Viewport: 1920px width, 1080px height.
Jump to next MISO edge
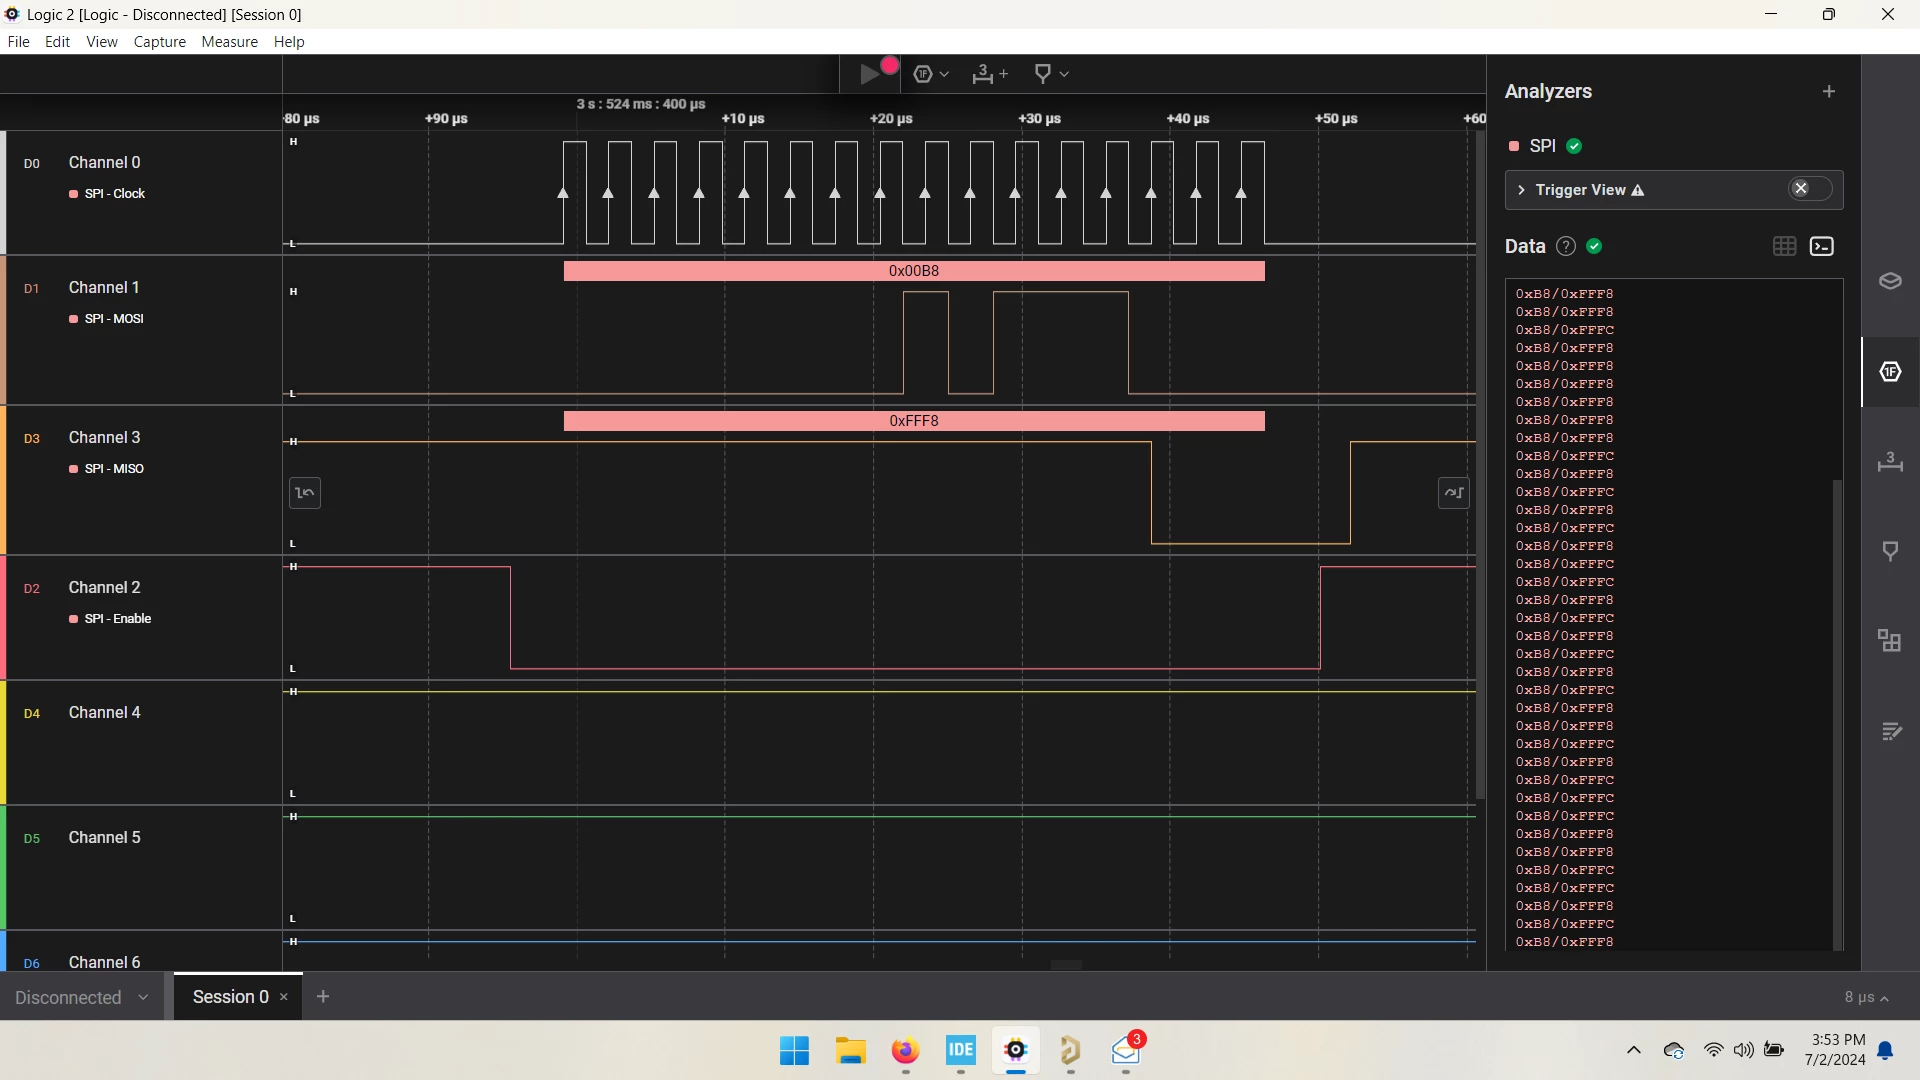pyautogui.click(x=1454, y=493)
